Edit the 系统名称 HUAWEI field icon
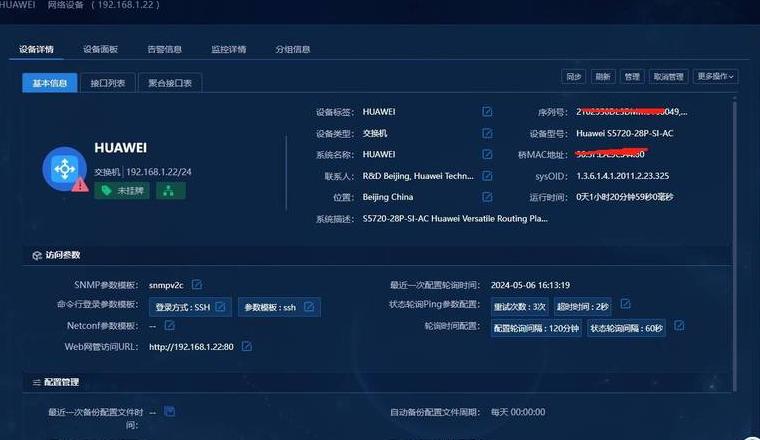This screenshot has height=440, width=760. (x=487, y=154)
